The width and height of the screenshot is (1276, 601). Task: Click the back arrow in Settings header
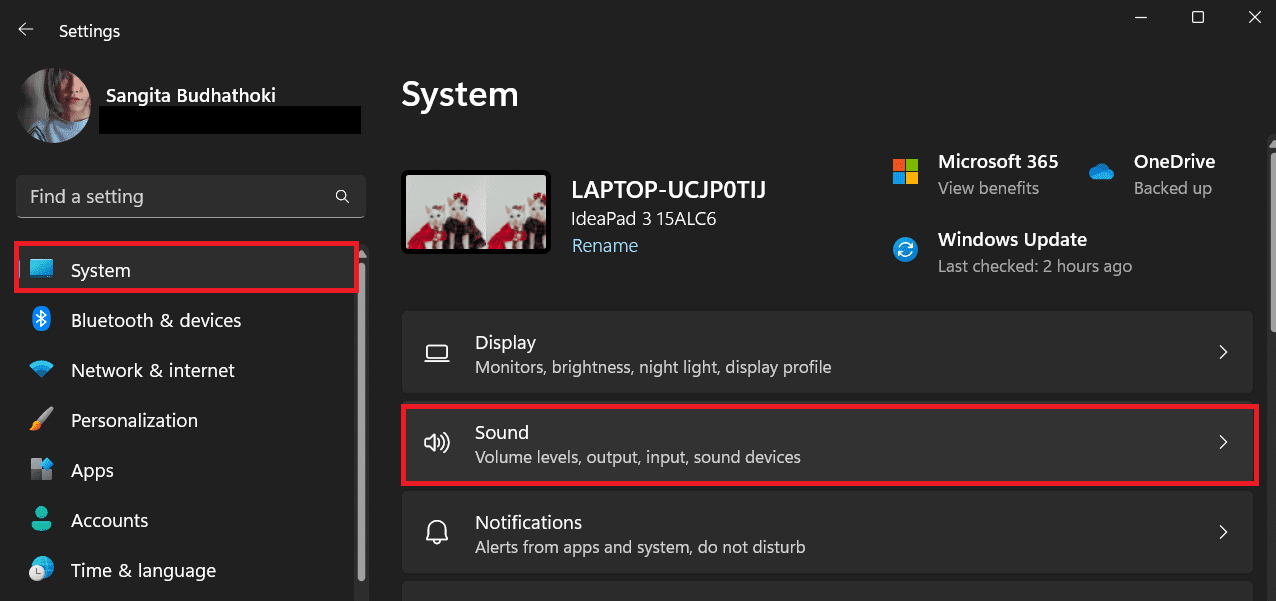tap(26, 30)
